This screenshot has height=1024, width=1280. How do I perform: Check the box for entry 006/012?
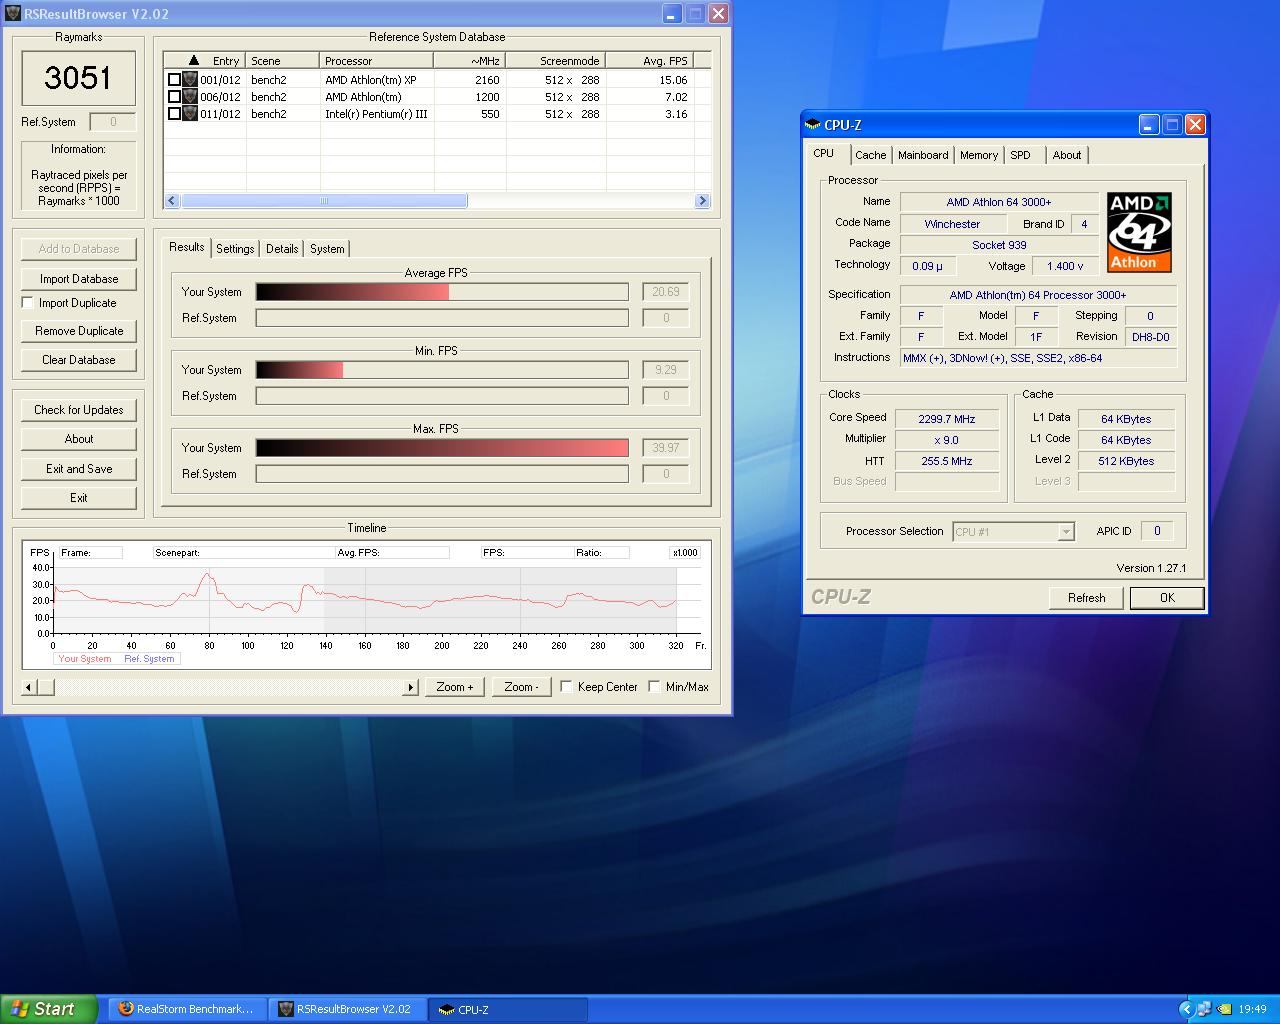point(174,97)
